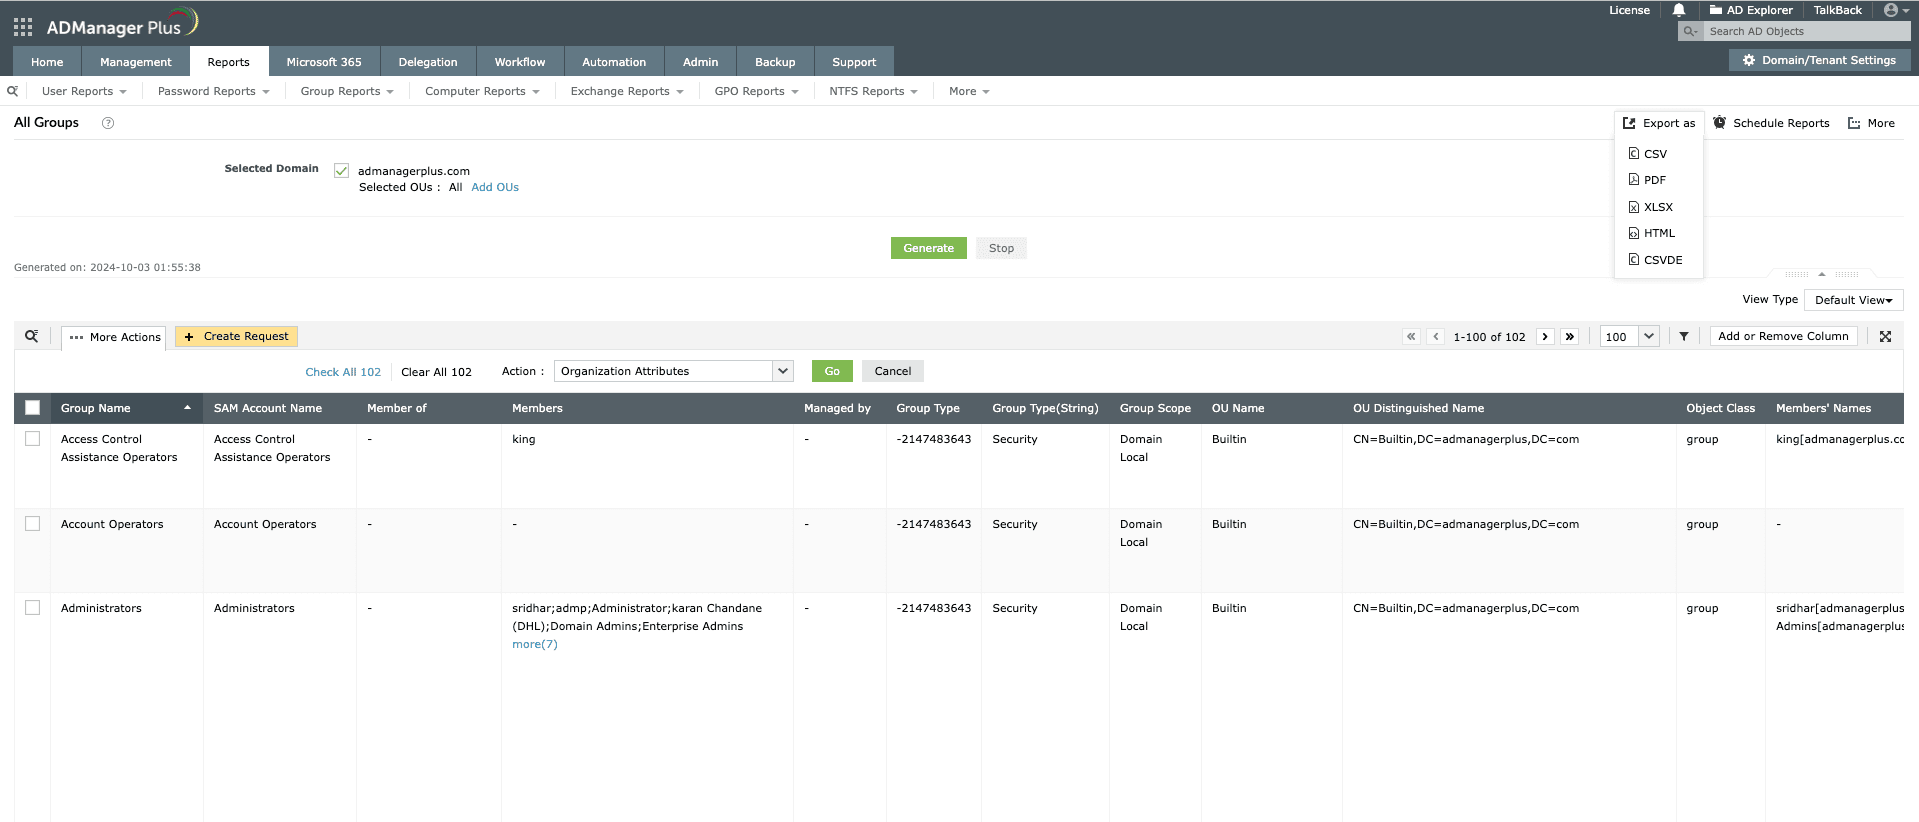The width and height of the screenshot is (1919, 822).
Task: Switch to the Delegation tab
Action: coord(428,62)
